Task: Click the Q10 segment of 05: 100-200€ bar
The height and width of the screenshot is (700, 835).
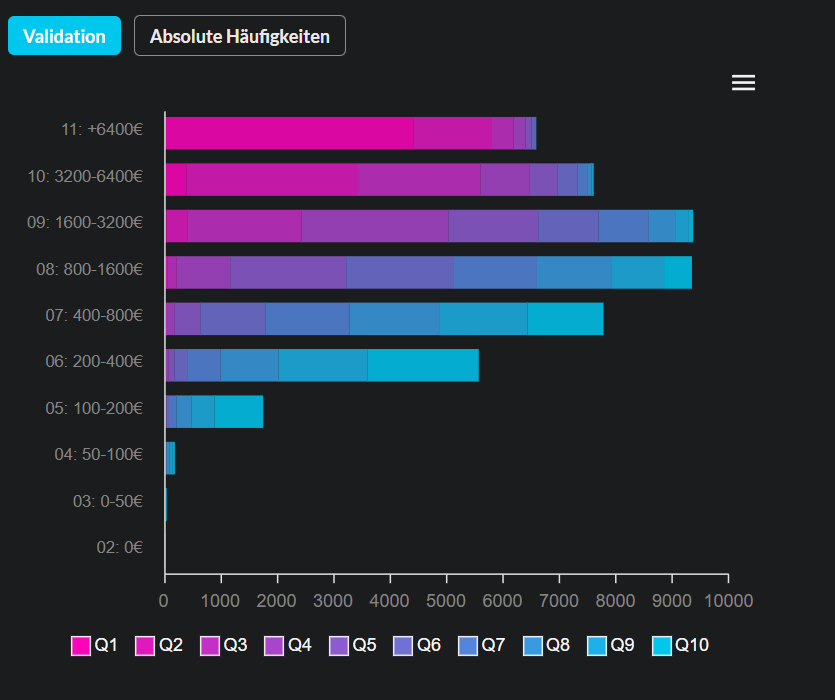Action: pyautogui.click(x=238, y=412)
